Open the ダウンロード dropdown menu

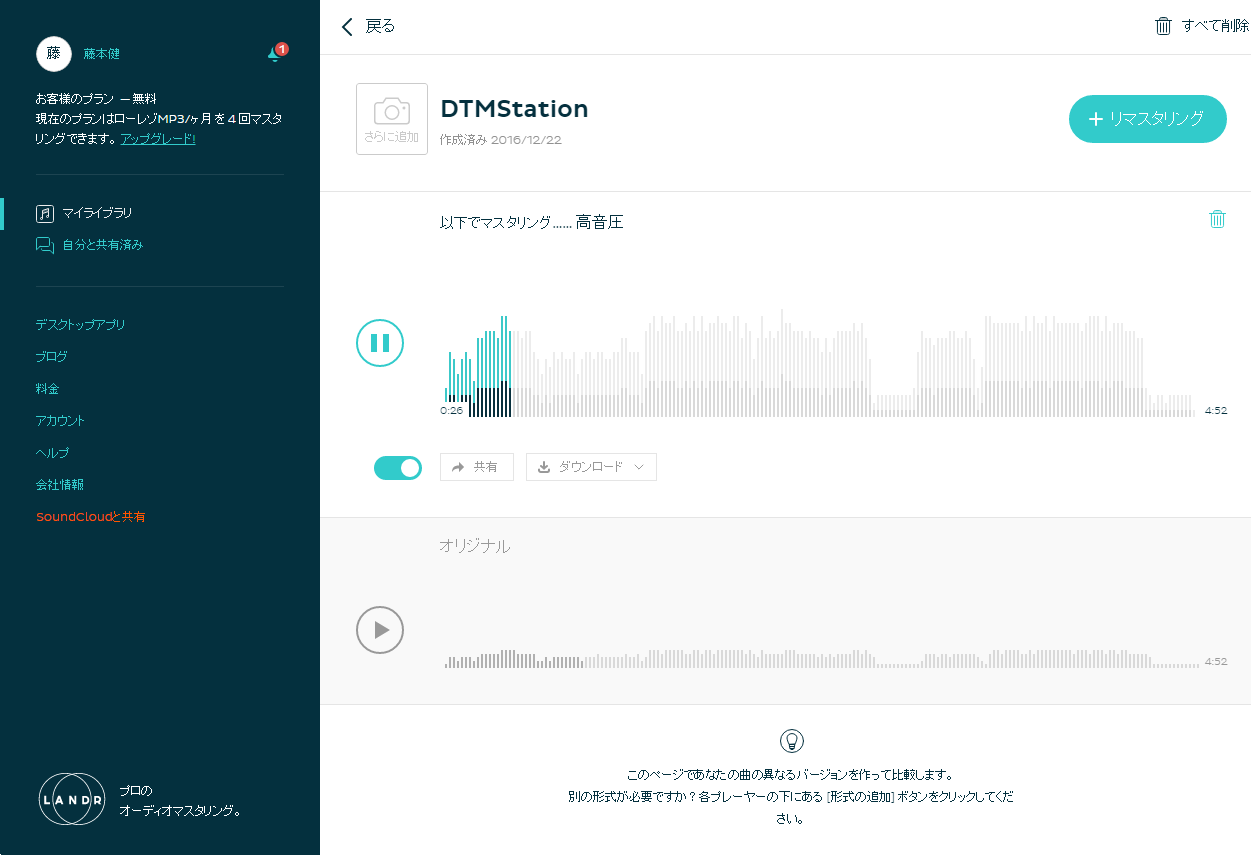[591, 467]
